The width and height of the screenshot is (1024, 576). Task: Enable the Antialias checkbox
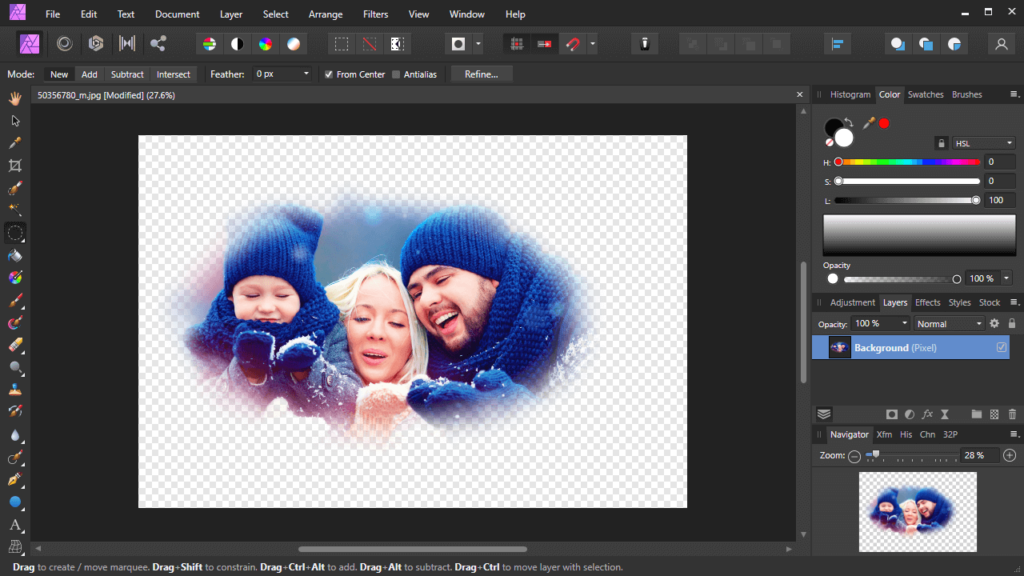pos(398,74)
